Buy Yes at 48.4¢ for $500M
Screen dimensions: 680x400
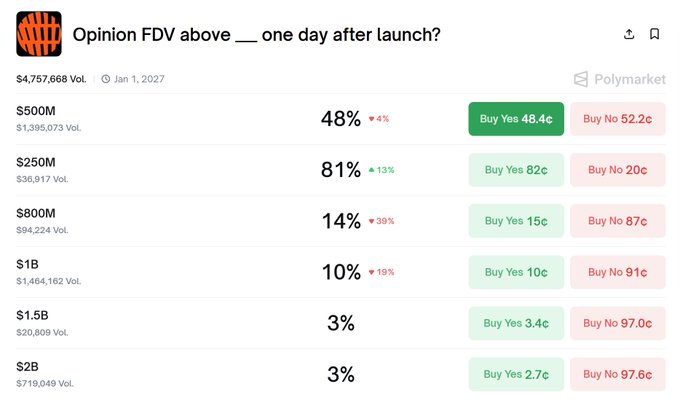[x=516, y=119]
